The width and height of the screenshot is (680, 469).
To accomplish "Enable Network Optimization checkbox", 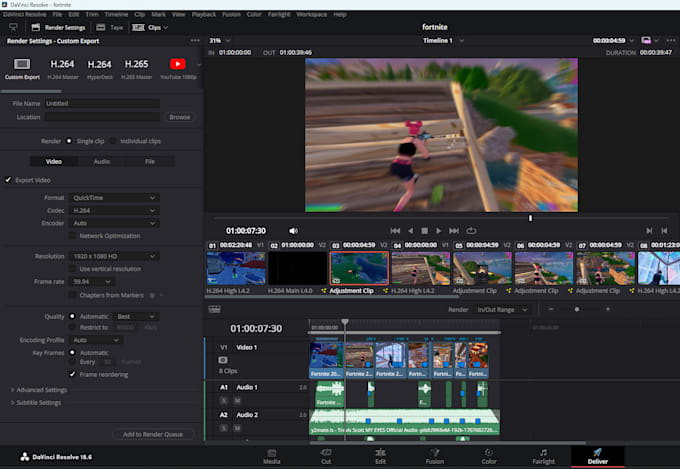I will coord(72,236).
